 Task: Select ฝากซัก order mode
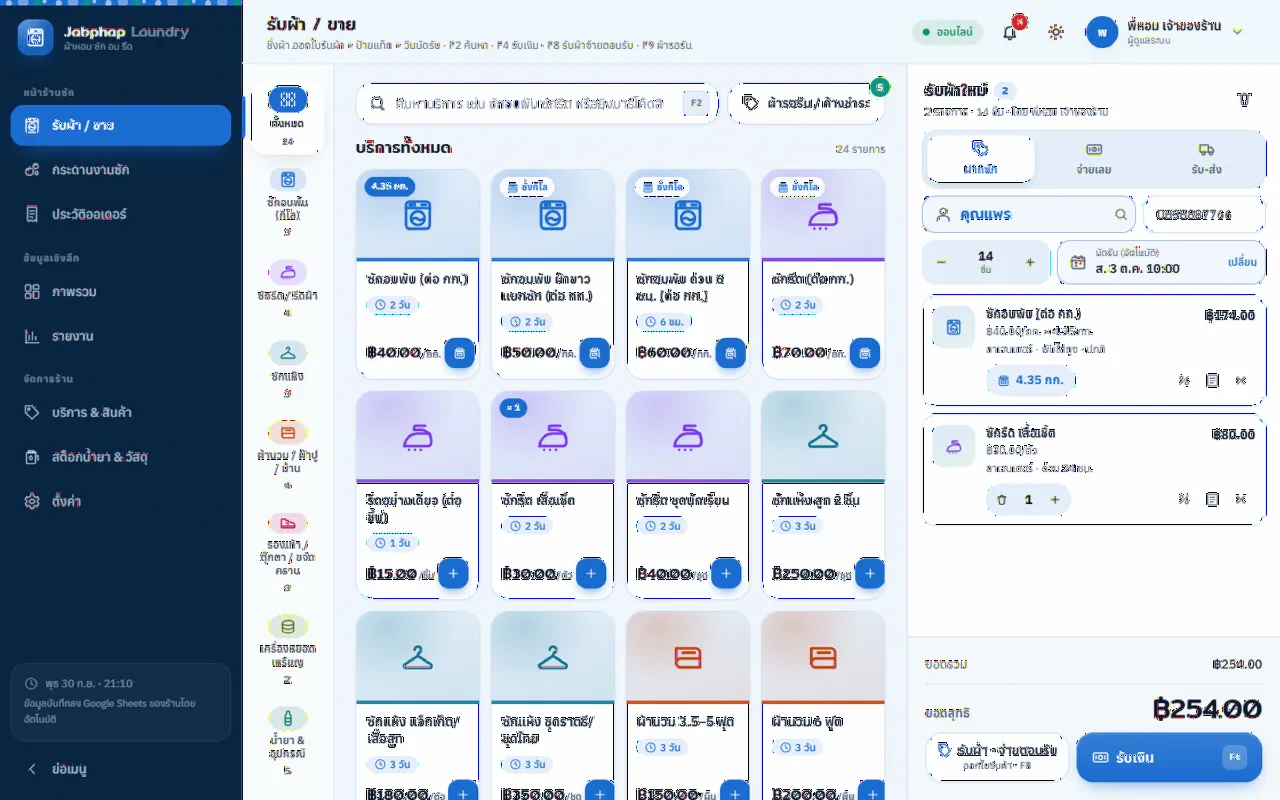981,159
